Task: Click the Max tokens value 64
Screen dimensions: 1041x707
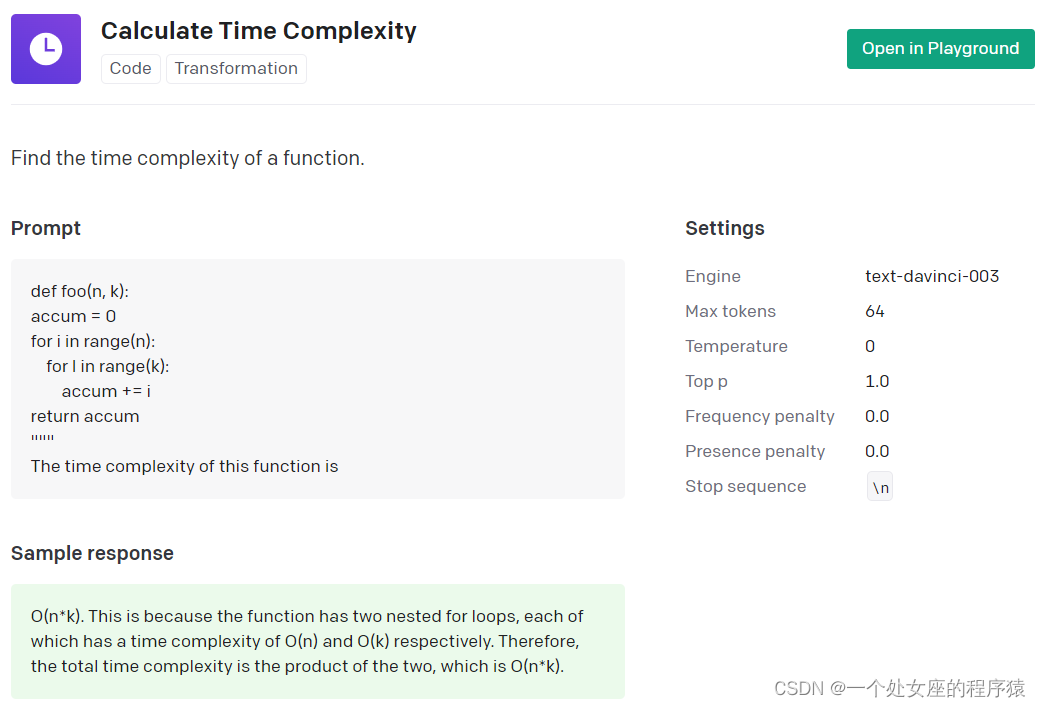Action: [x=875, y=311]
